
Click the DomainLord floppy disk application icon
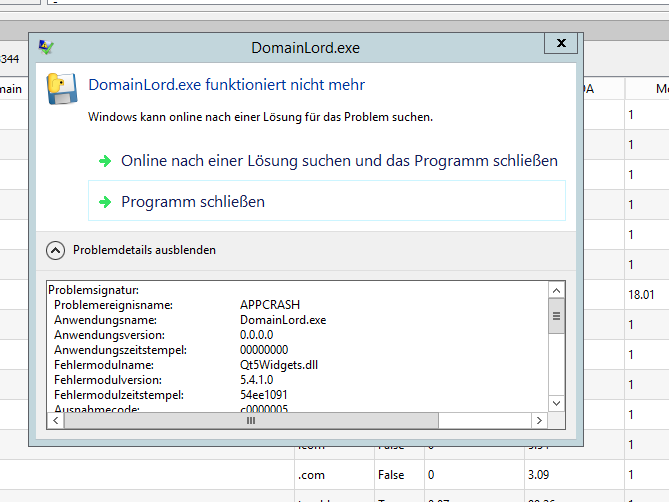pyautogui.click(x=62, y=89)
